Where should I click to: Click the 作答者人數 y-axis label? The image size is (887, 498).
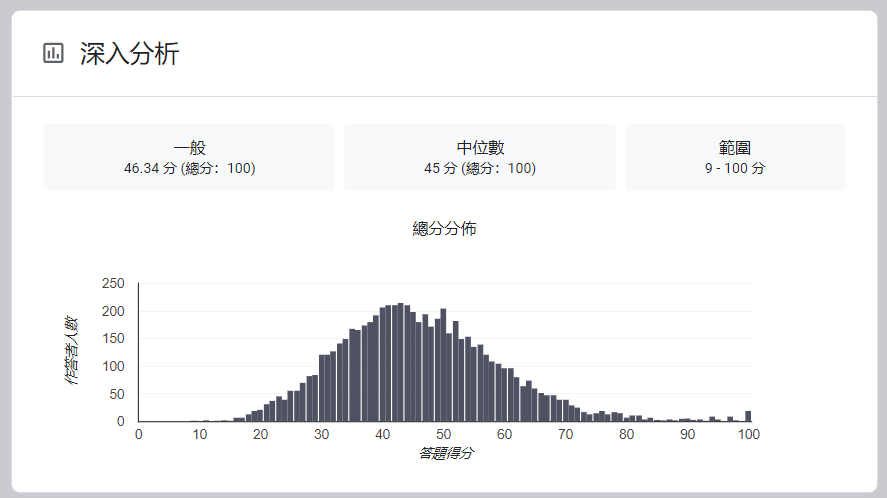(x=72, y=350)
